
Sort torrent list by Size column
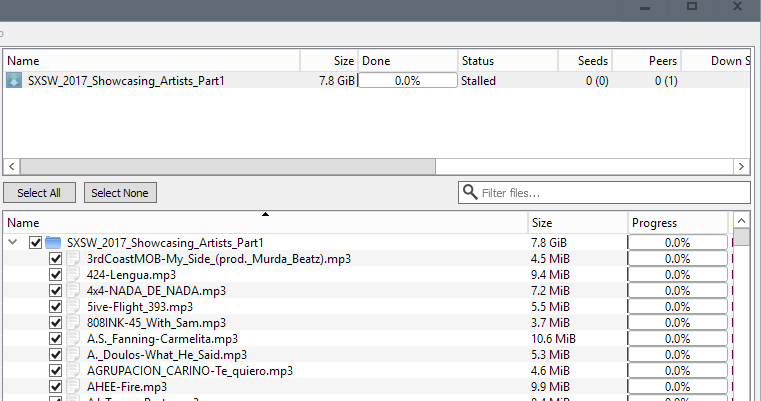[x=329, y=61]
